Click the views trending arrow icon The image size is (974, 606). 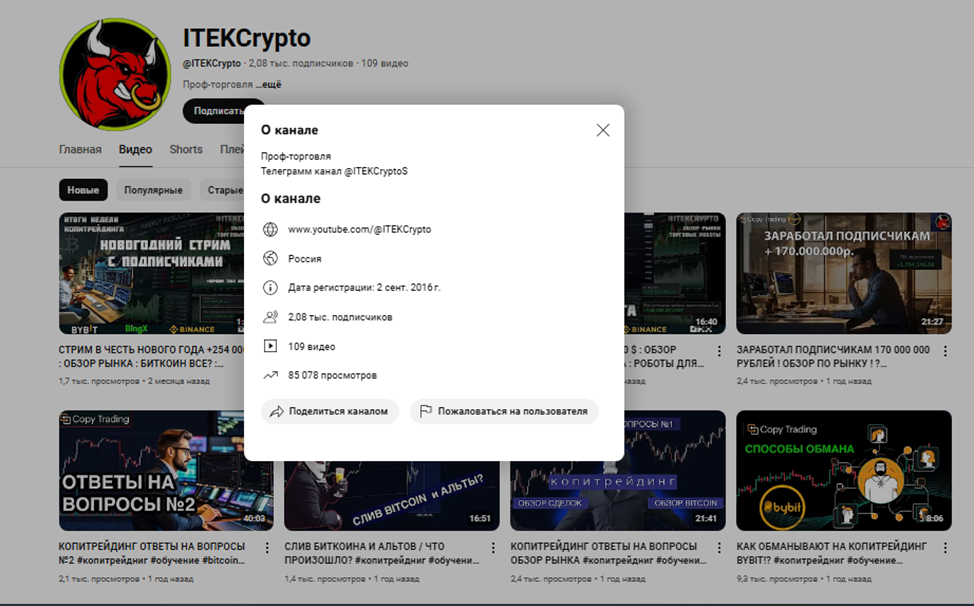click(270, 375)
